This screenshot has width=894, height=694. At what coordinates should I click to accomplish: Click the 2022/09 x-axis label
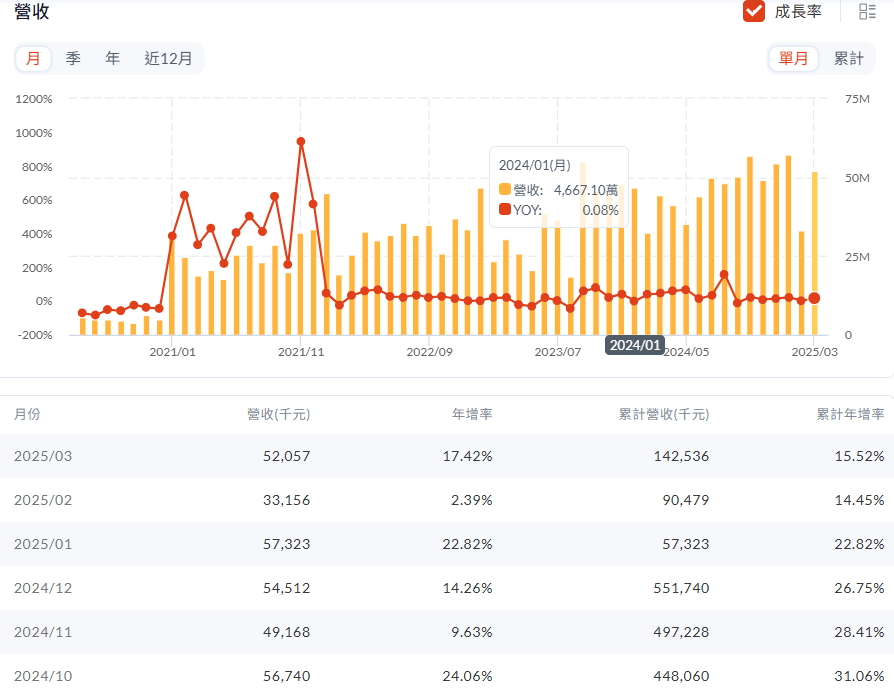429,352
